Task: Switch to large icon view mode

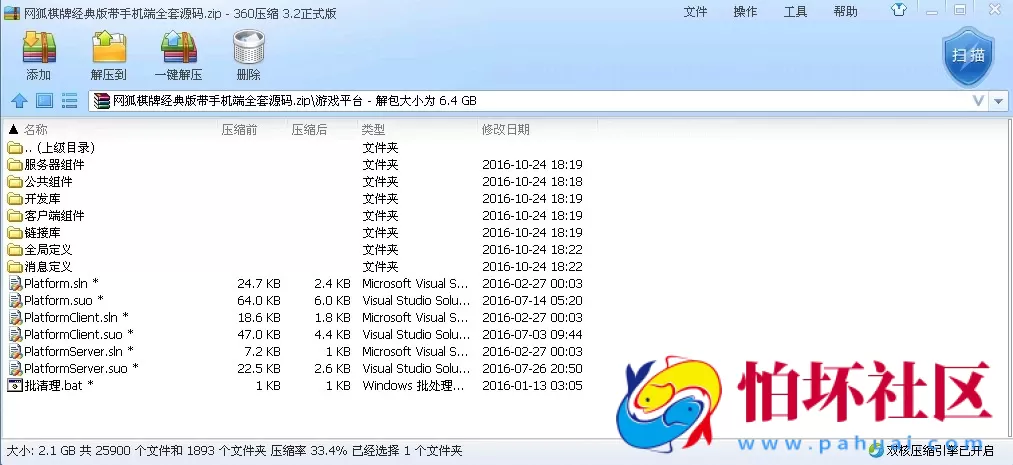Action: [x=44, y=101]
